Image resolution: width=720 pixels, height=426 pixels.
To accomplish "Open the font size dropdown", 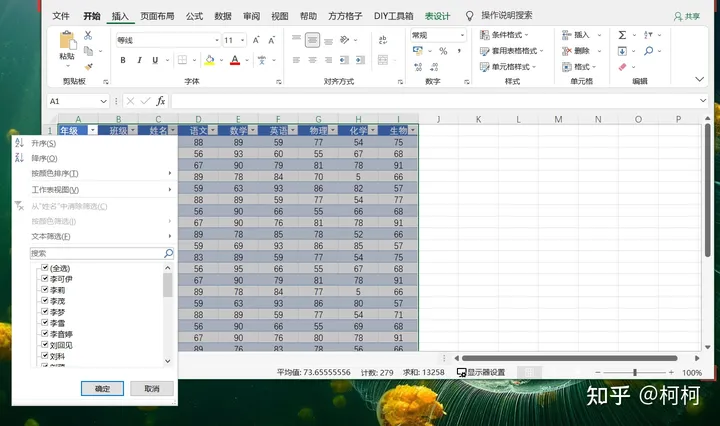I will (242, 40).
